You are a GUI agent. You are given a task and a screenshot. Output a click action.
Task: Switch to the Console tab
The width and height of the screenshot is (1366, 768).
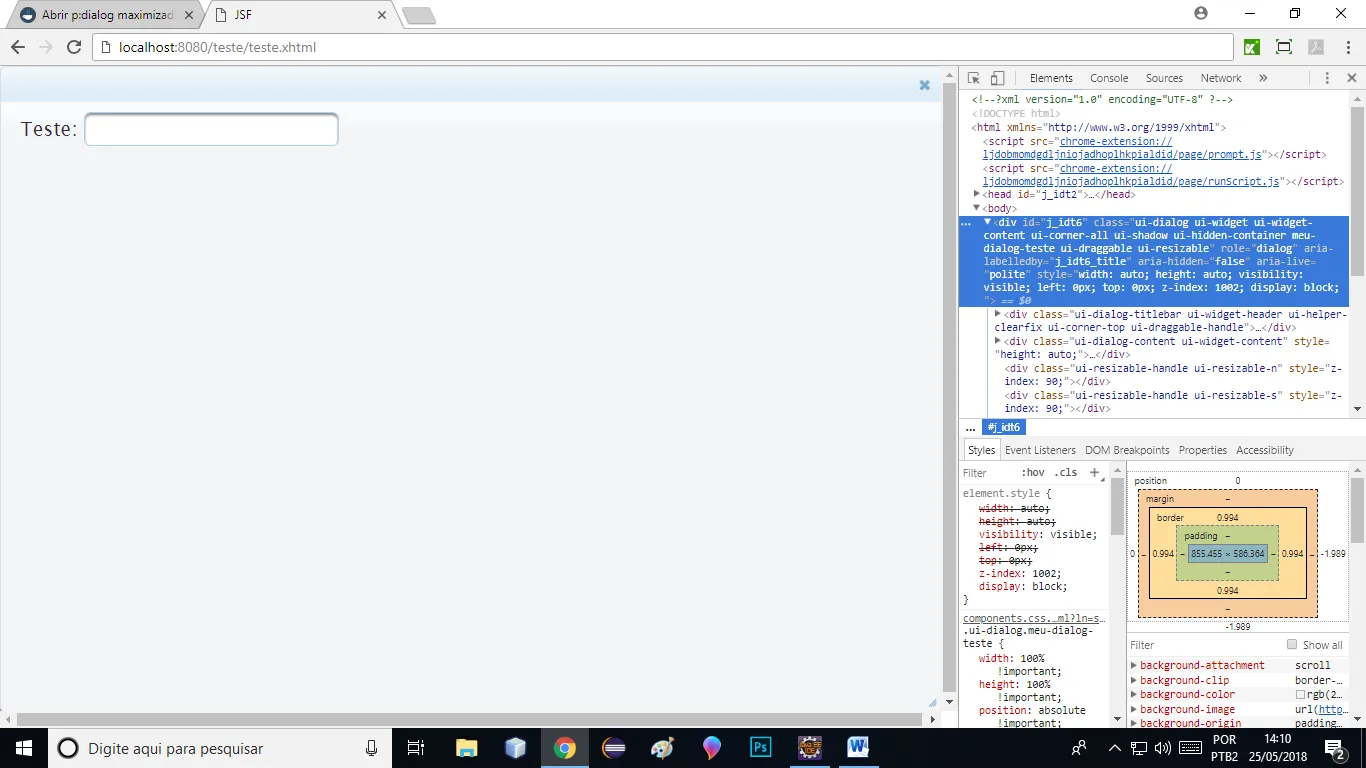point(1109,78)
